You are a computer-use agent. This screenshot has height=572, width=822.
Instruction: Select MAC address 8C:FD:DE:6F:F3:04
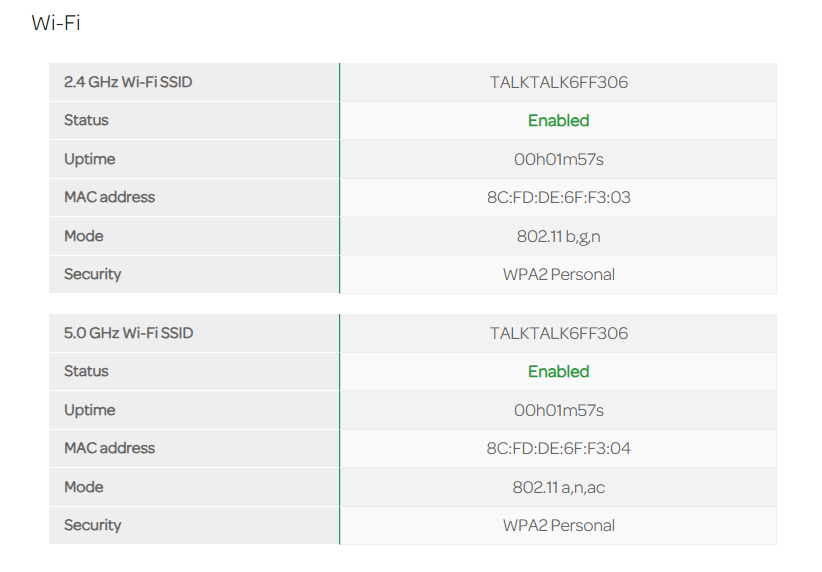coord(558,448)
